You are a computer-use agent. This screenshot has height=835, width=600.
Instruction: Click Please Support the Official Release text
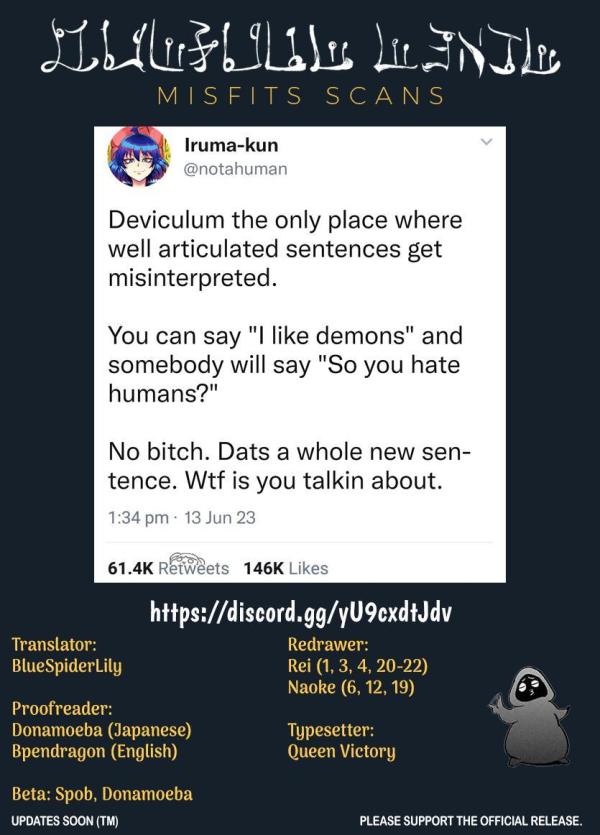point(471,821)
